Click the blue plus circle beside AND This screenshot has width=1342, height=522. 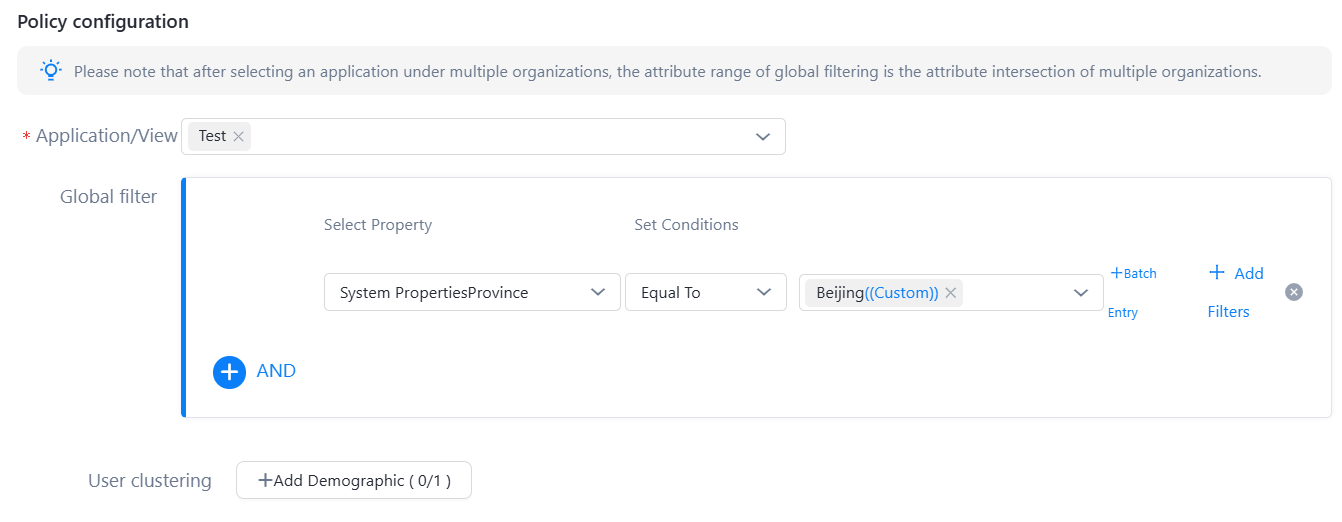[229, 372]
